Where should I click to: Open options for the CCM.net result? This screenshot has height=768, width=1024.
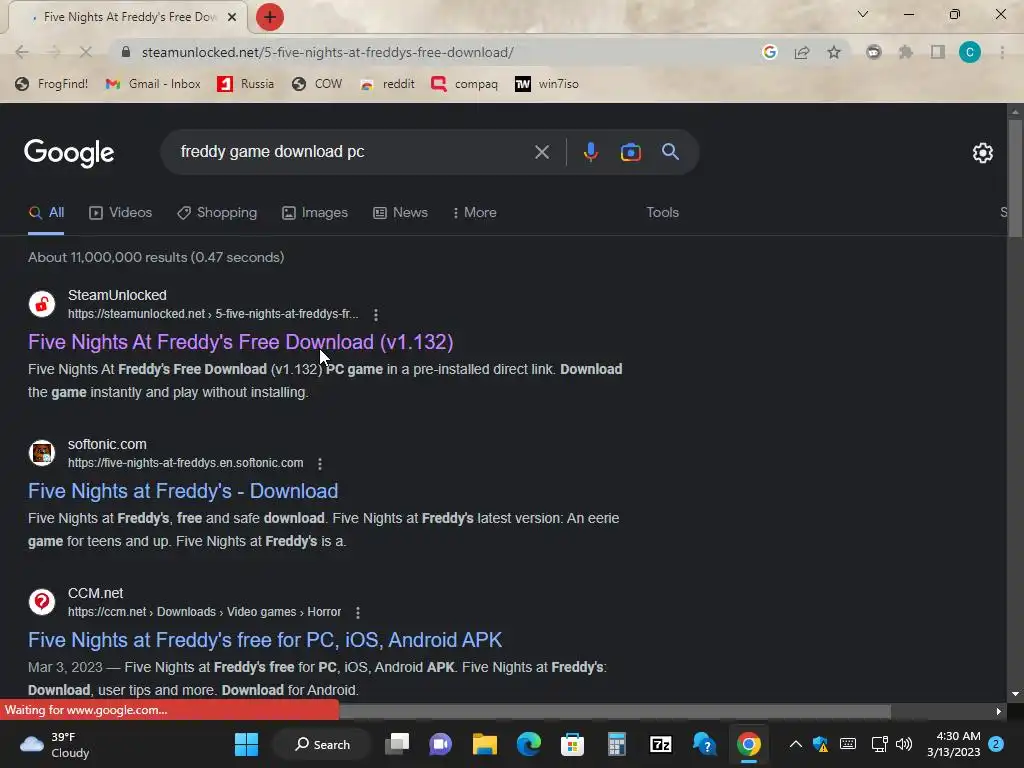[x=357, y=613]
